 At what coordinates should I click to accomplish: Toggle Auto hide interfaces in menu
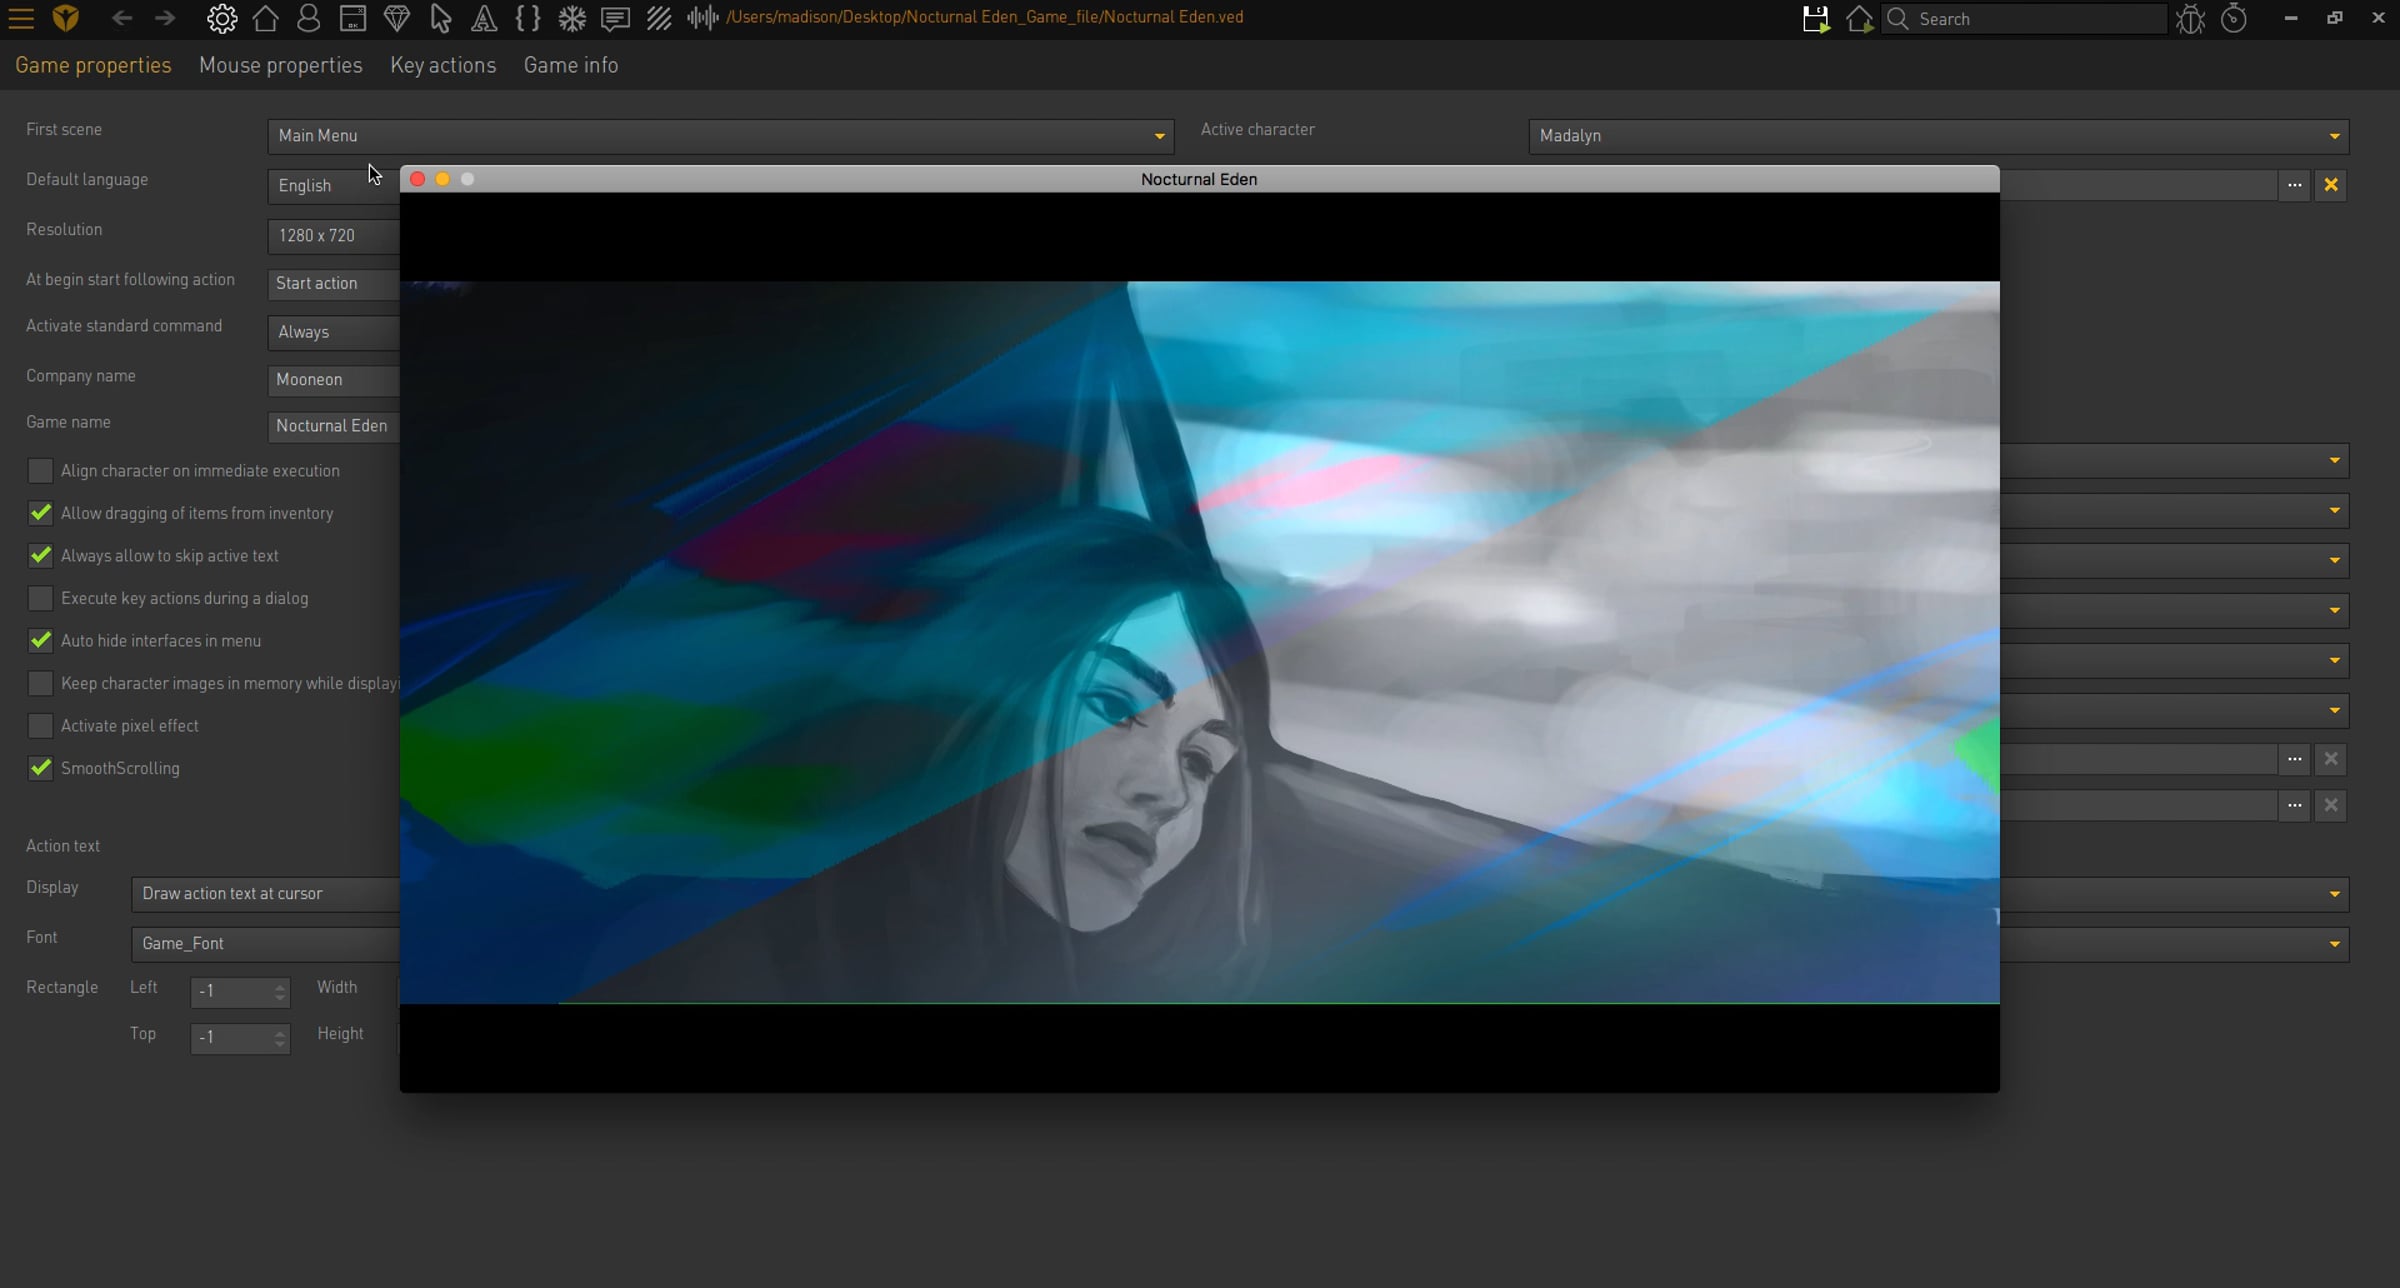coord(40,641)
